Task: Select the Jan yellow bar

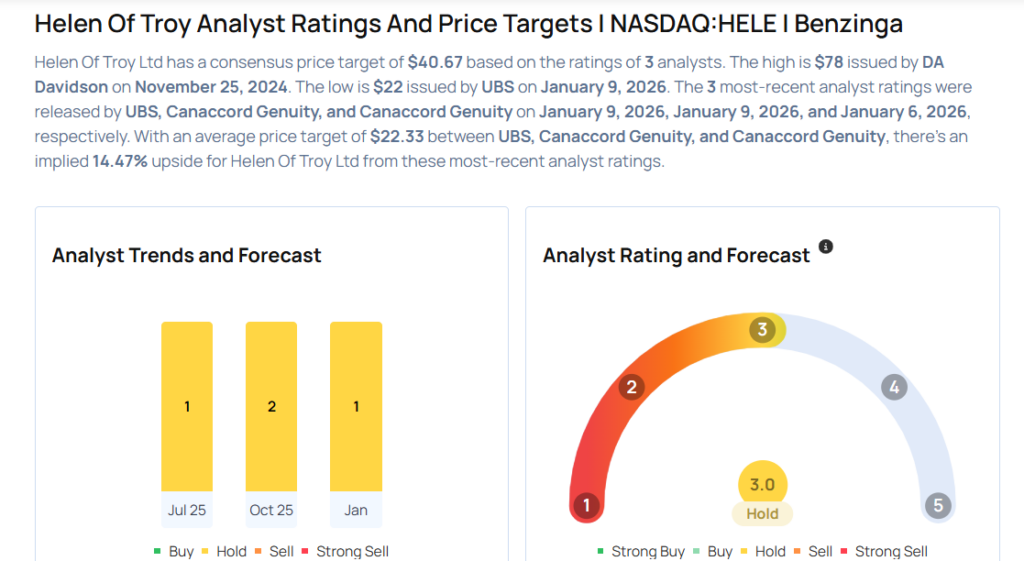Action: point(356,407)
